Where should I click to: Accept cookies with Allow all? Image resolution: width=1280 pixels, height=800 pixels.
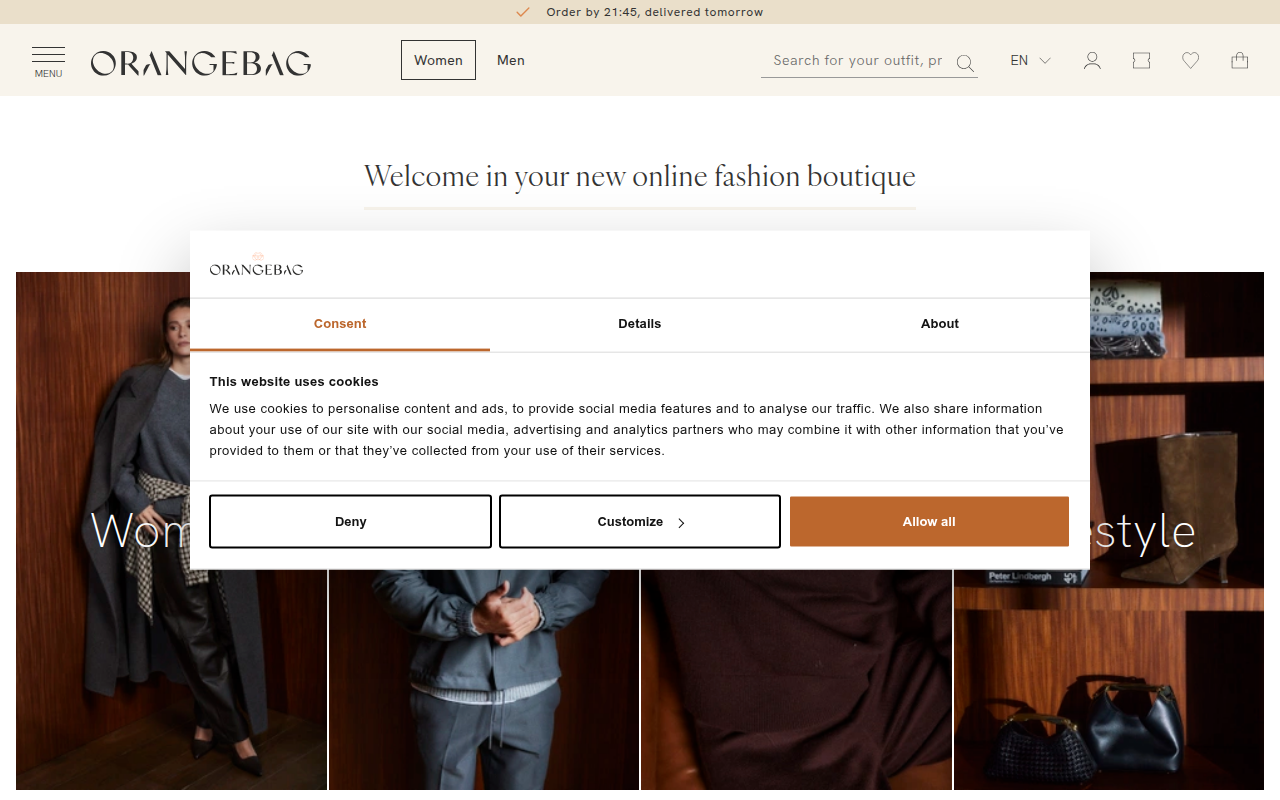[929, 522]
